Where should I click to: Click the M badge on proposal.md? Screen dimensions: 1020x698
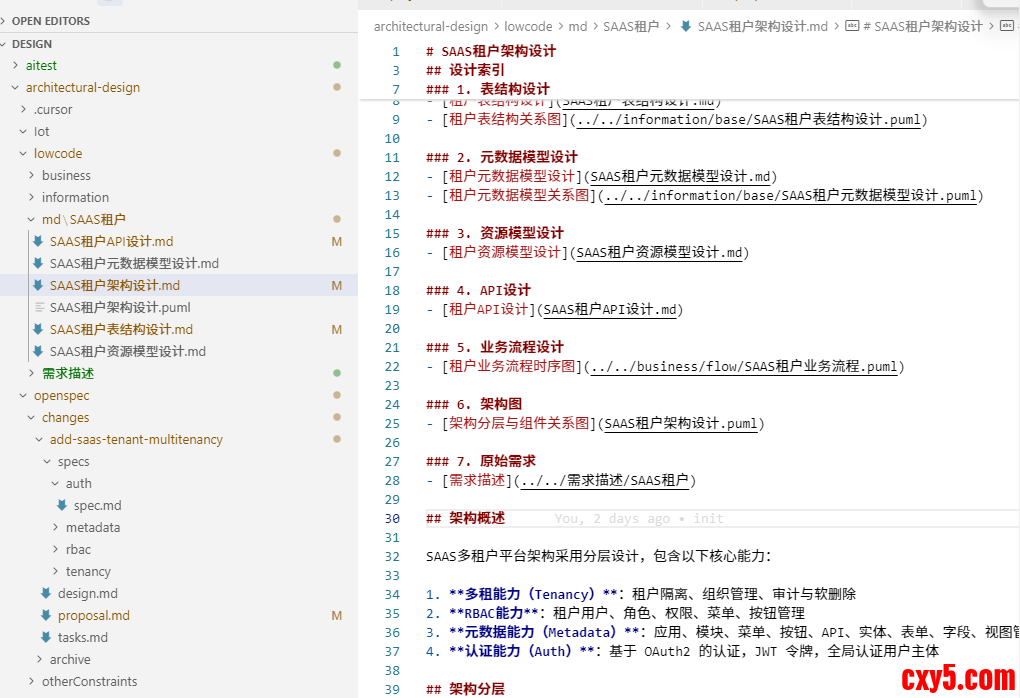(337, 616)
